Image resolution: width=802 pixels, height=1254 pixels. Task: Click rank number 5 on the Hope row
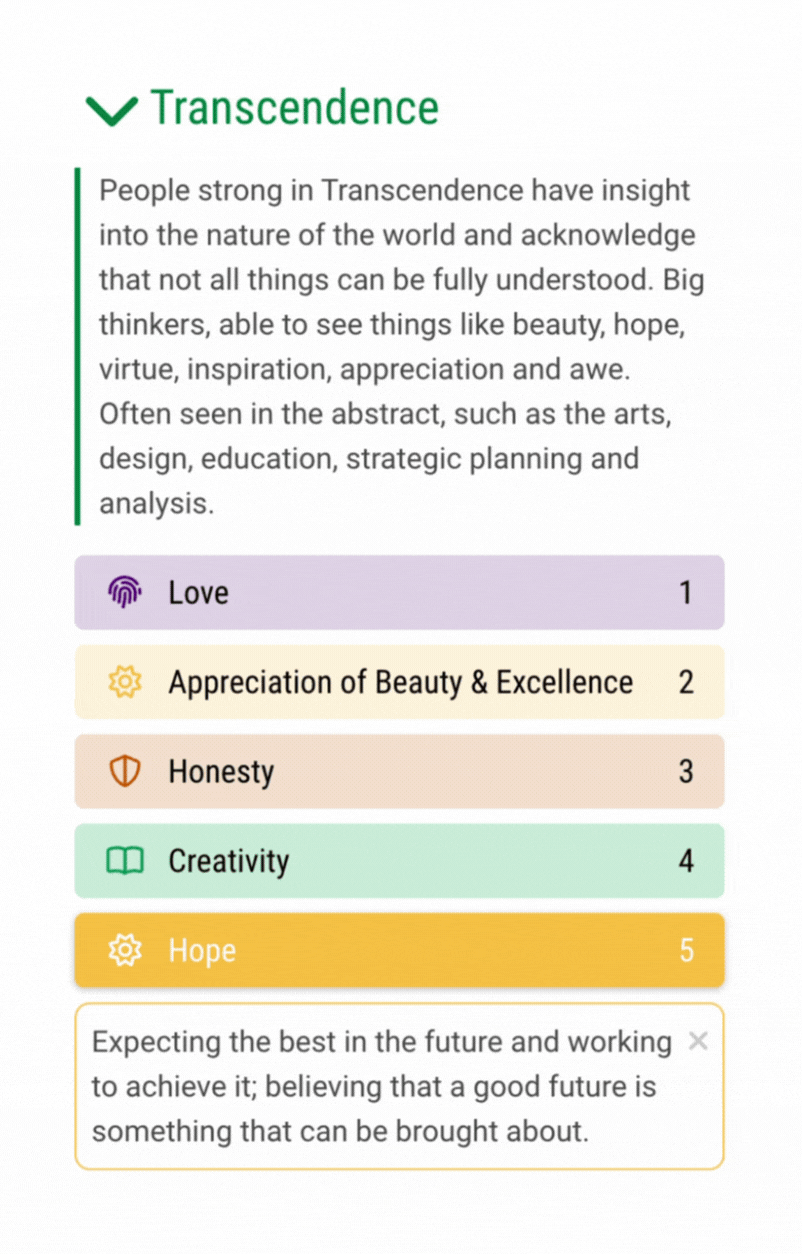[x=685, y=950]
